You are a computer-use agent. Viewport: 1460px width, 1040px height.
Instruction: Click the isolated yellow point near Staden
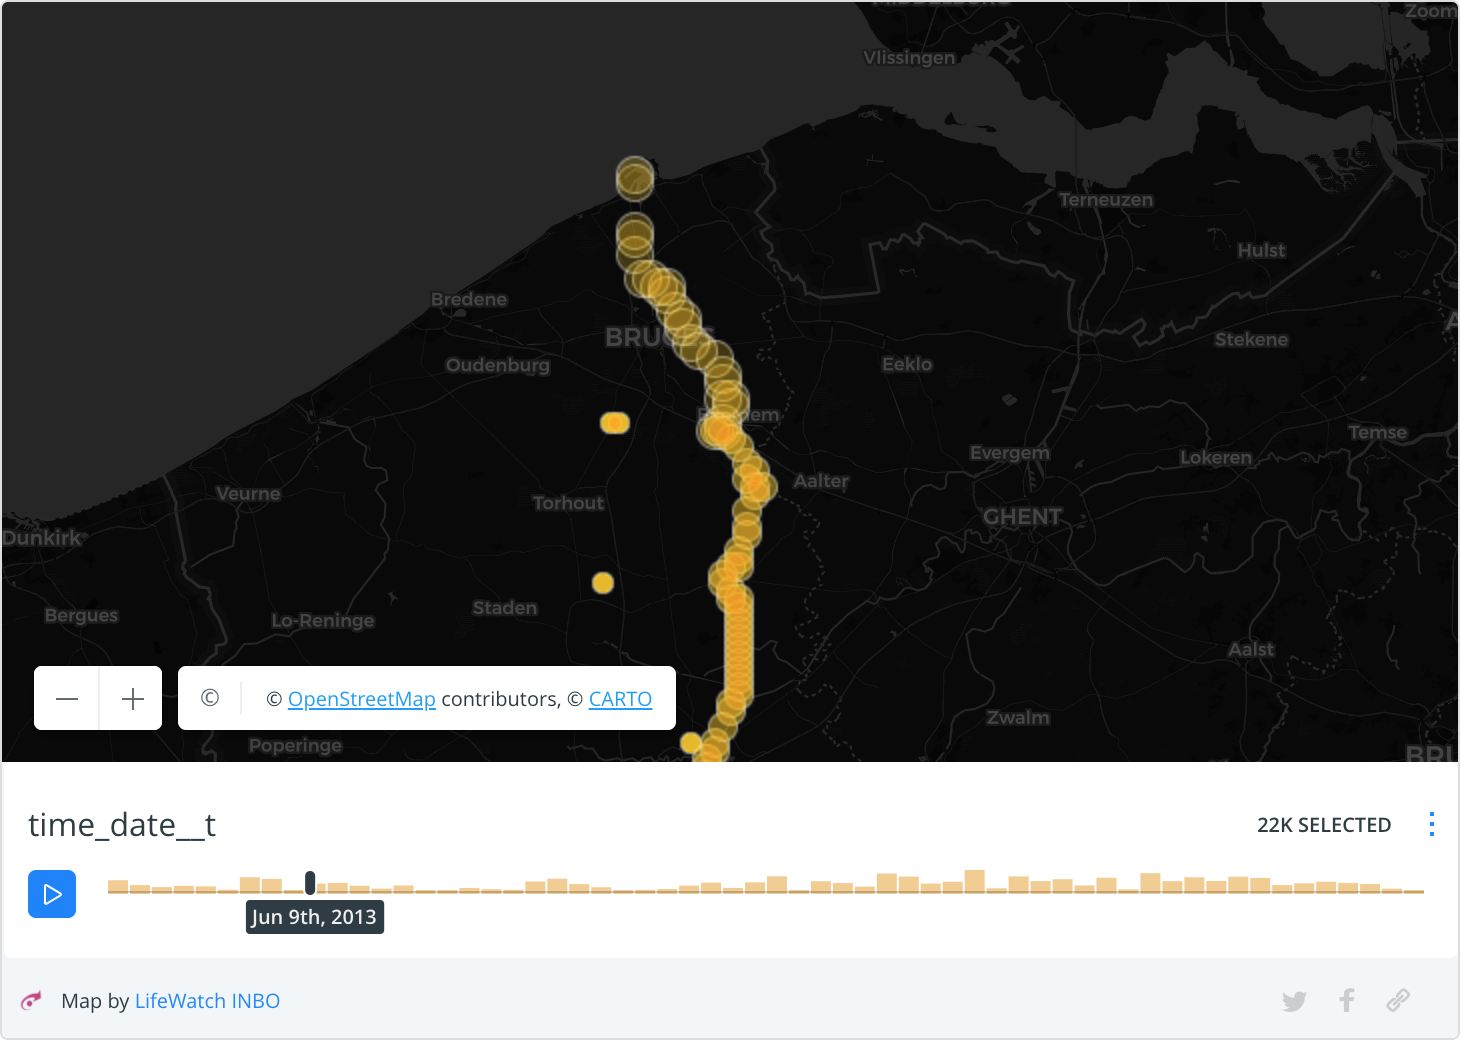click(603, 583)
